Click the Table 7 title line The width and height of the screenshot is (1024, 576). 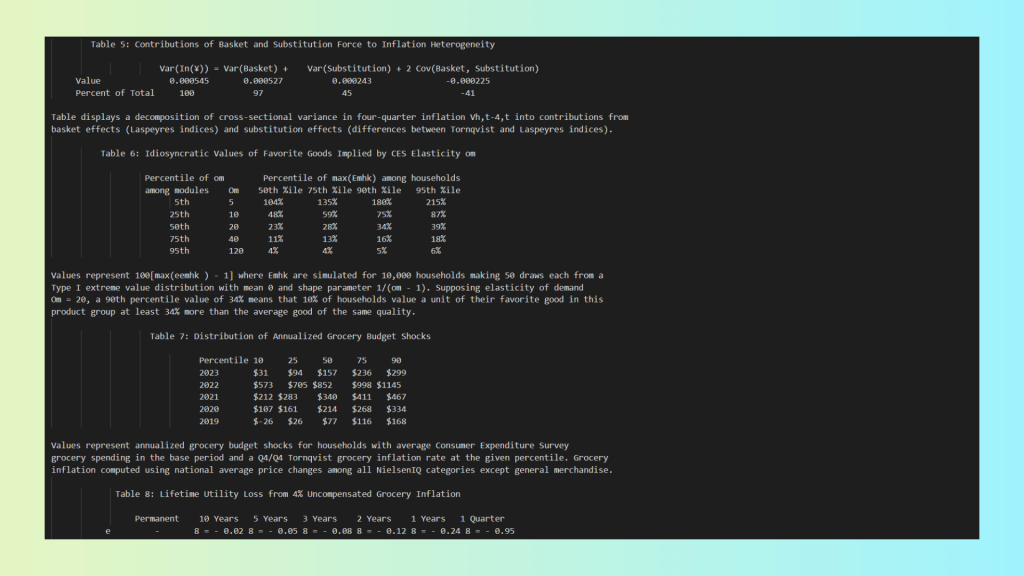290,336
